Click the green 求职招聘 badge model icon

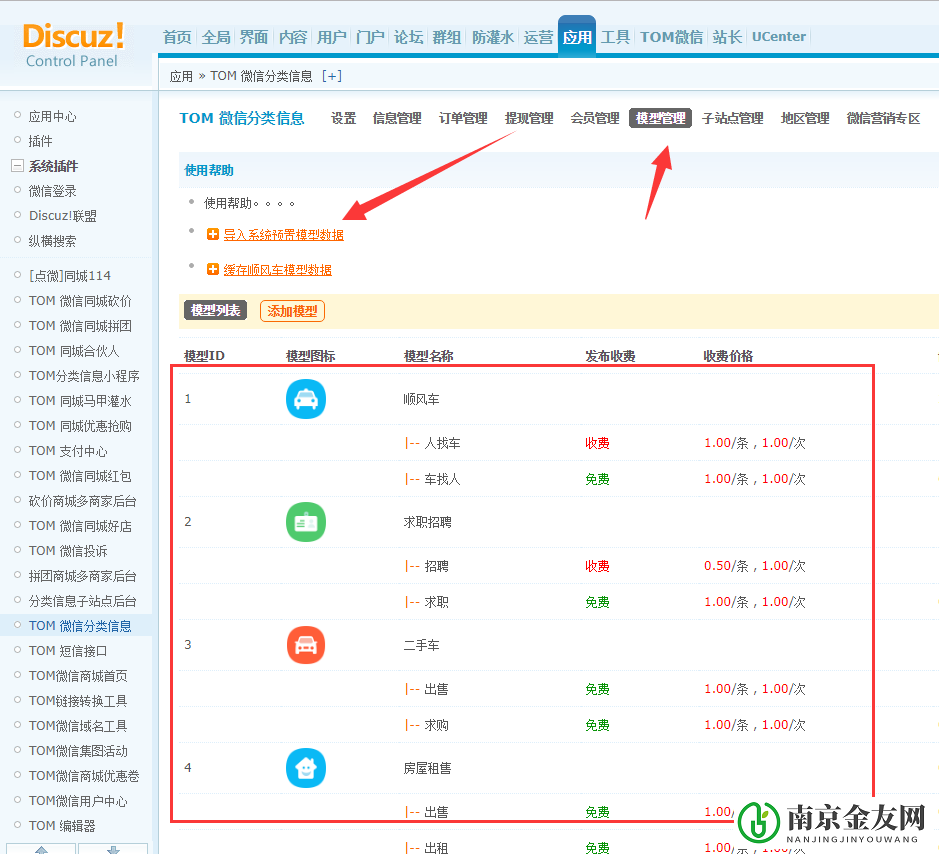click(306, 521)
